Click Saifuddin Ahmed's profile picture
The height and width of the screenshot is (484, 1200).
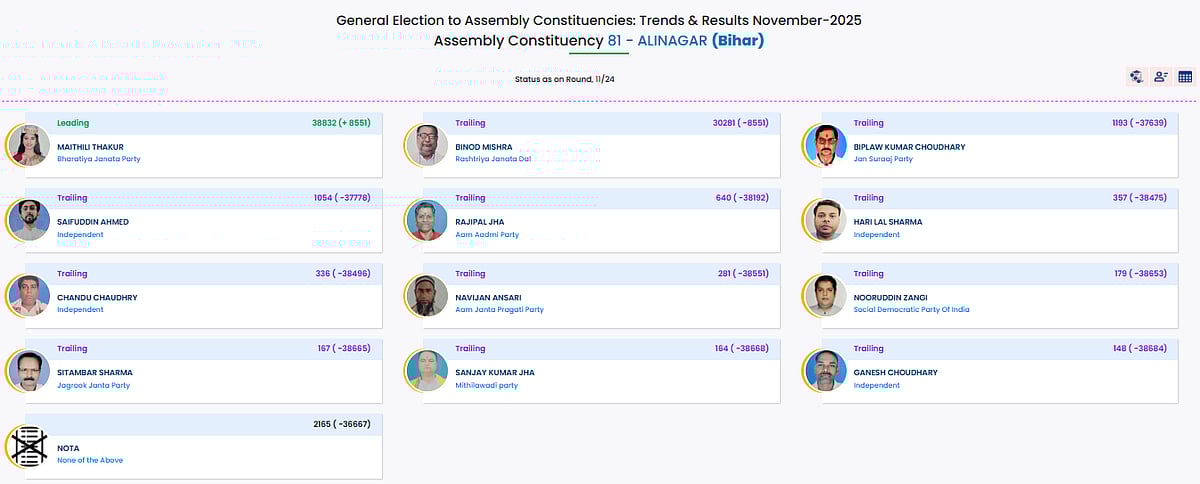coord(28,221)
